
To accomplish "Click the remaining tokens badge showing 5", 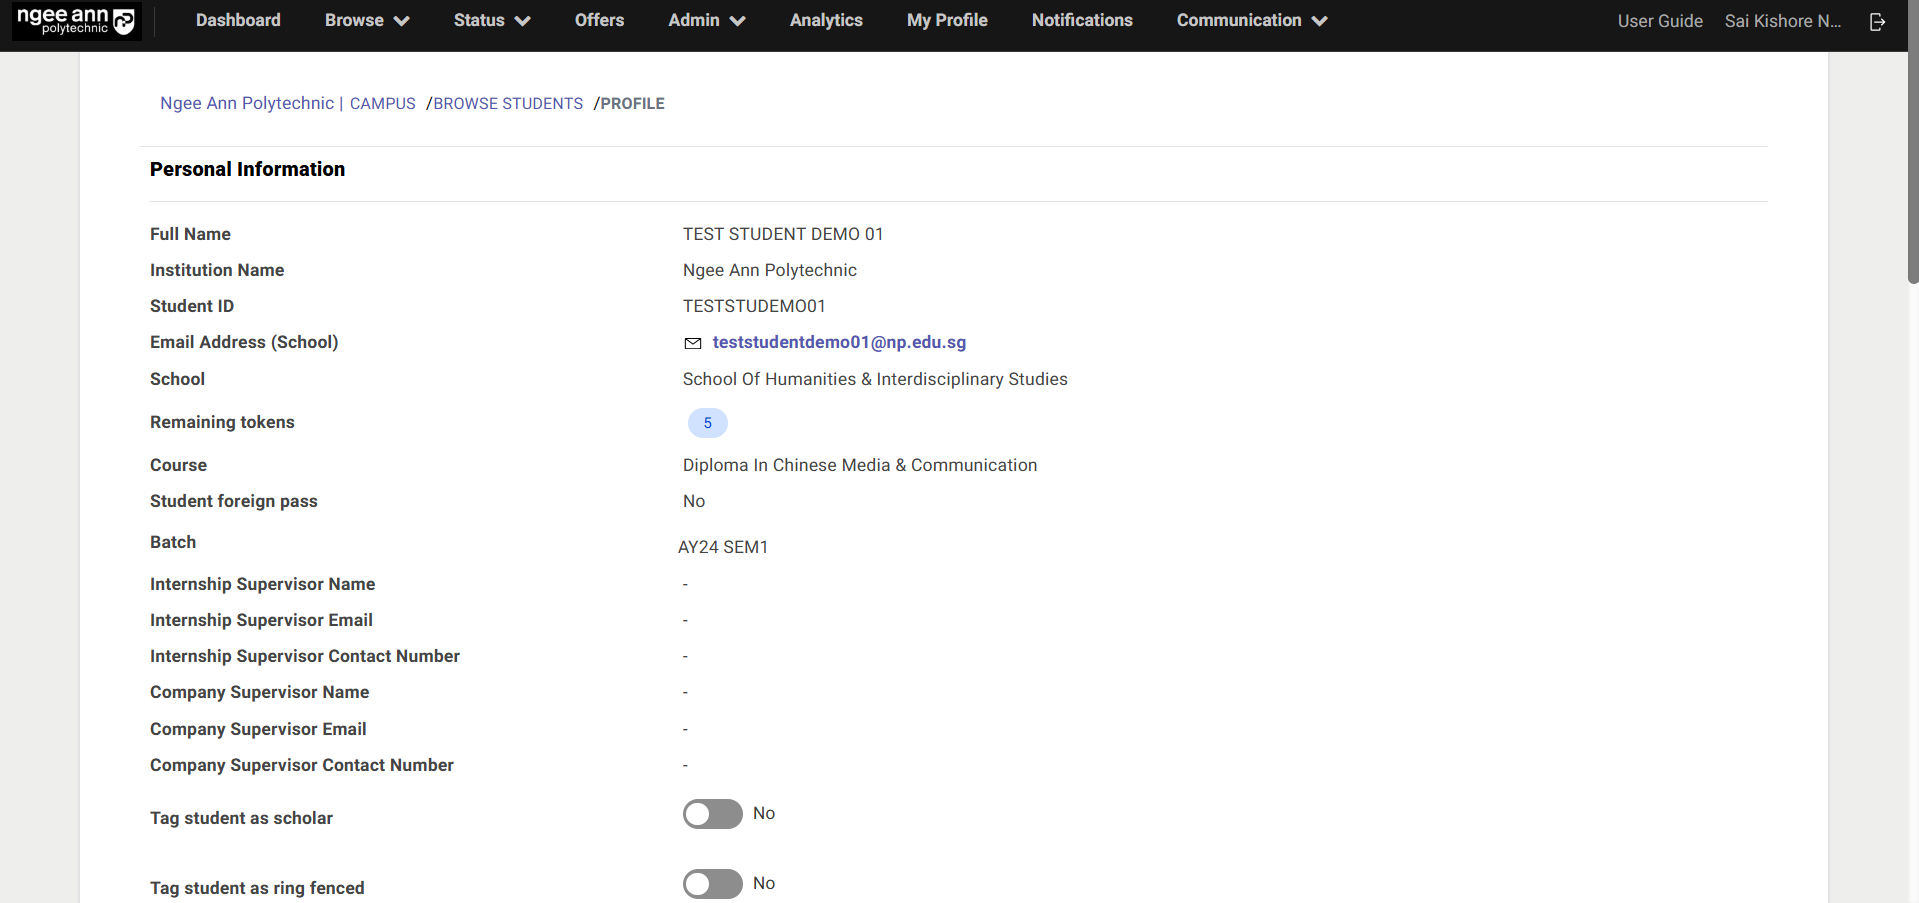I will click(x=707, y=423).
